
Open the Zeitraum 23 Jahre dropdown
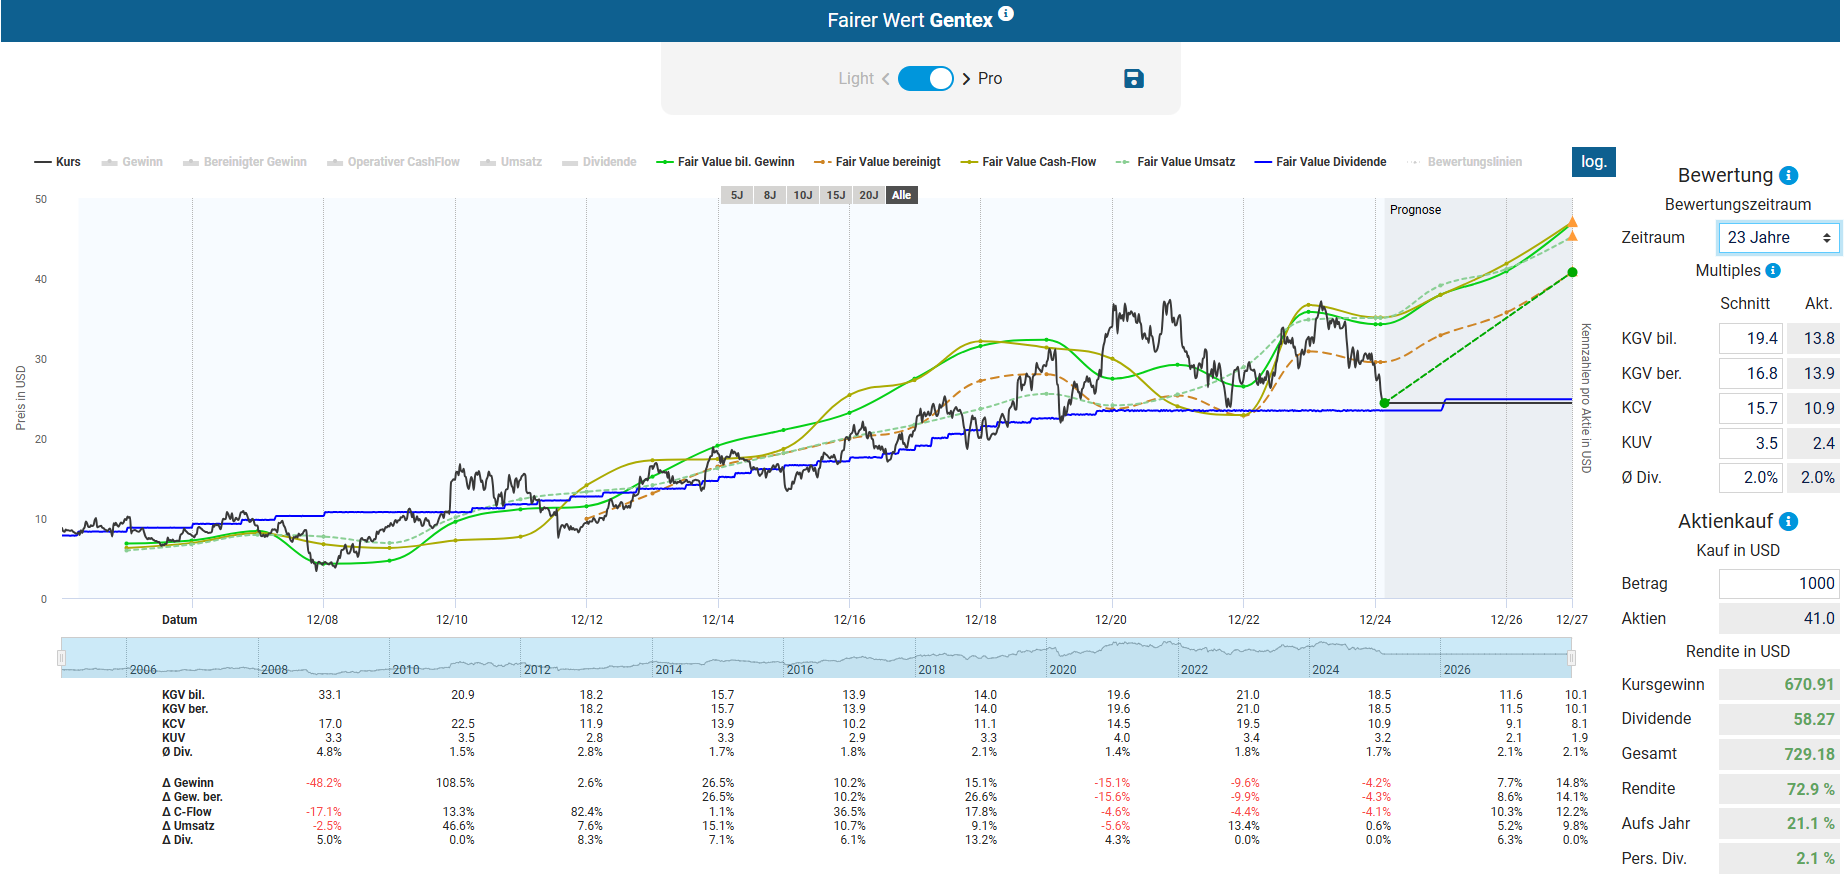[1778, 238]
